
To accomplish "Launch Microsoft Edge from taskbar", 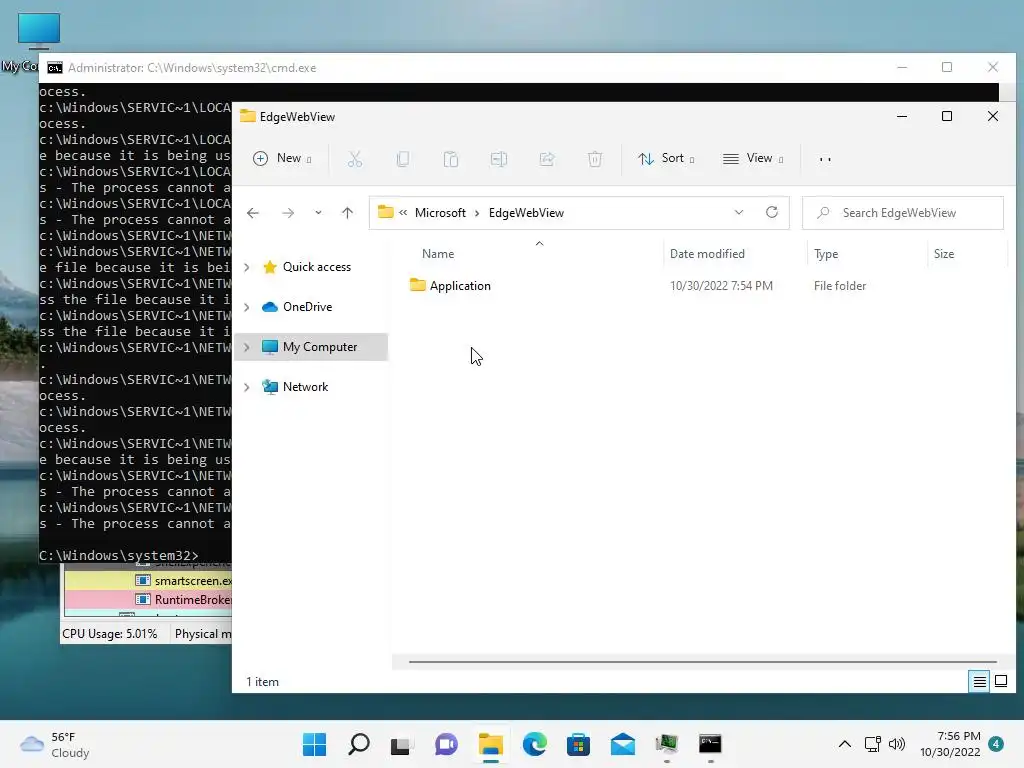I will pos(535,744).
